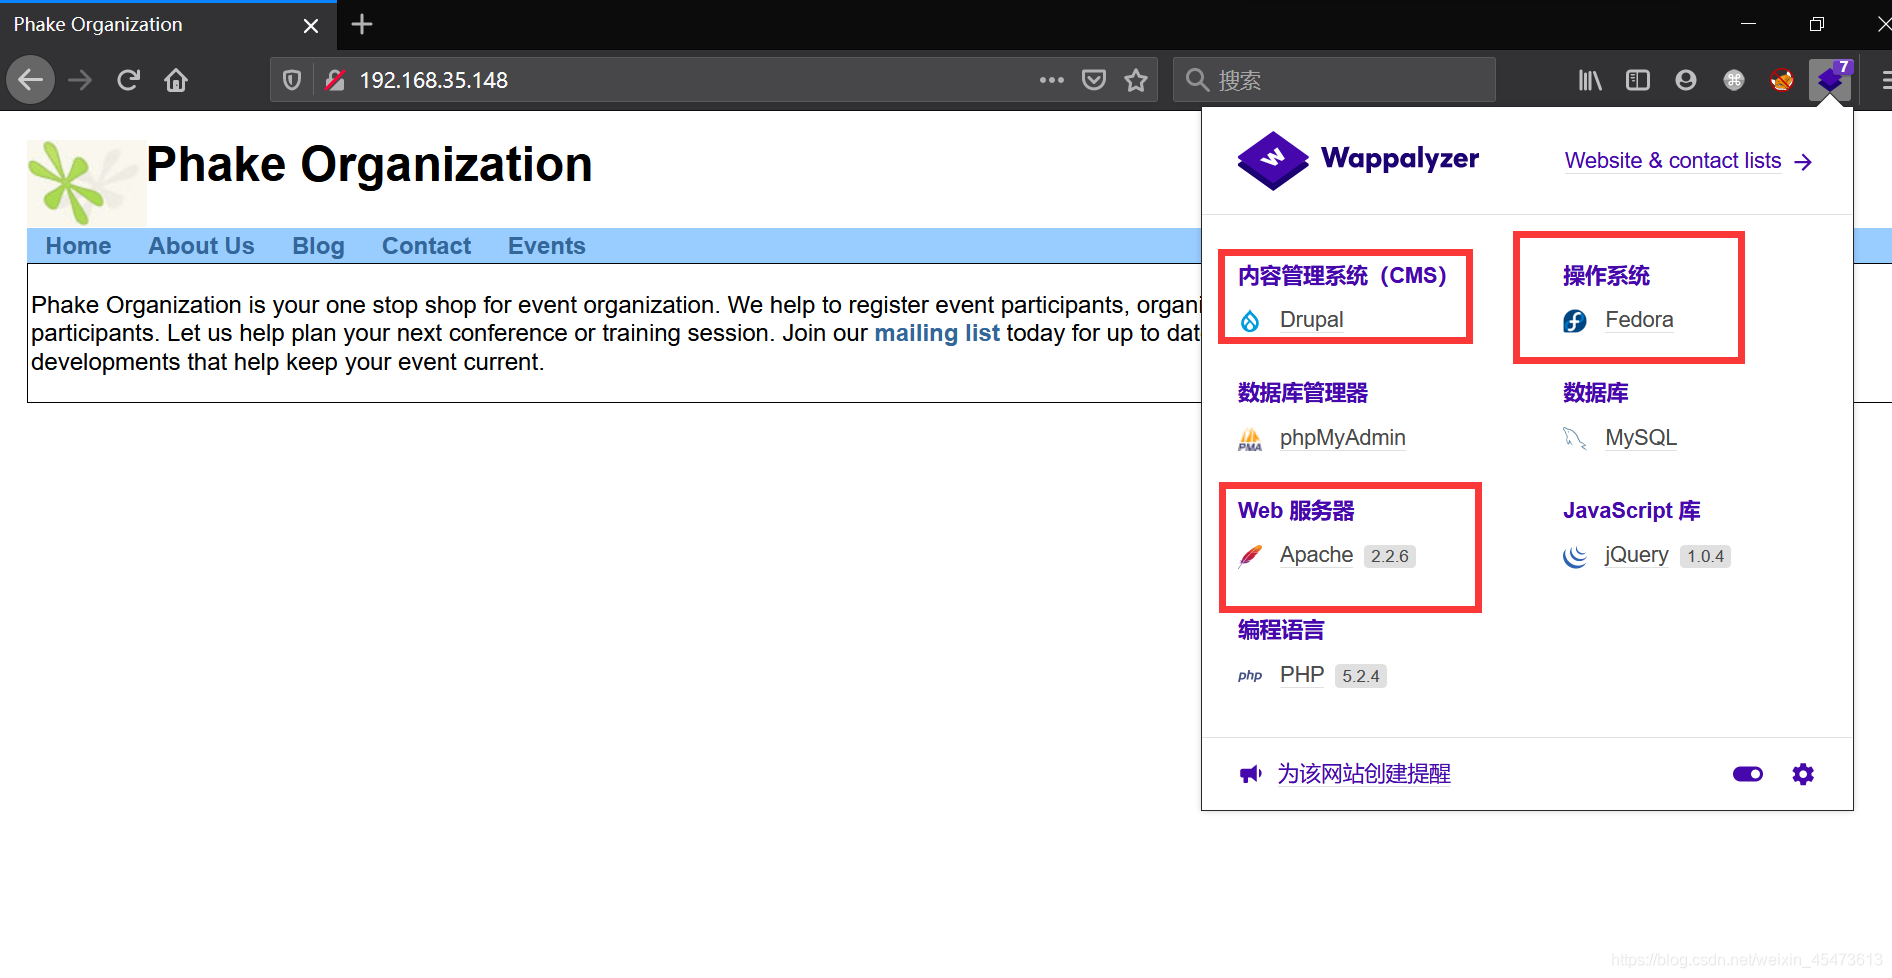Viewport: 1892px width, 978px height.
Task: Toggle the Wappalyzer extension popup
Action: coord(1830,79)
